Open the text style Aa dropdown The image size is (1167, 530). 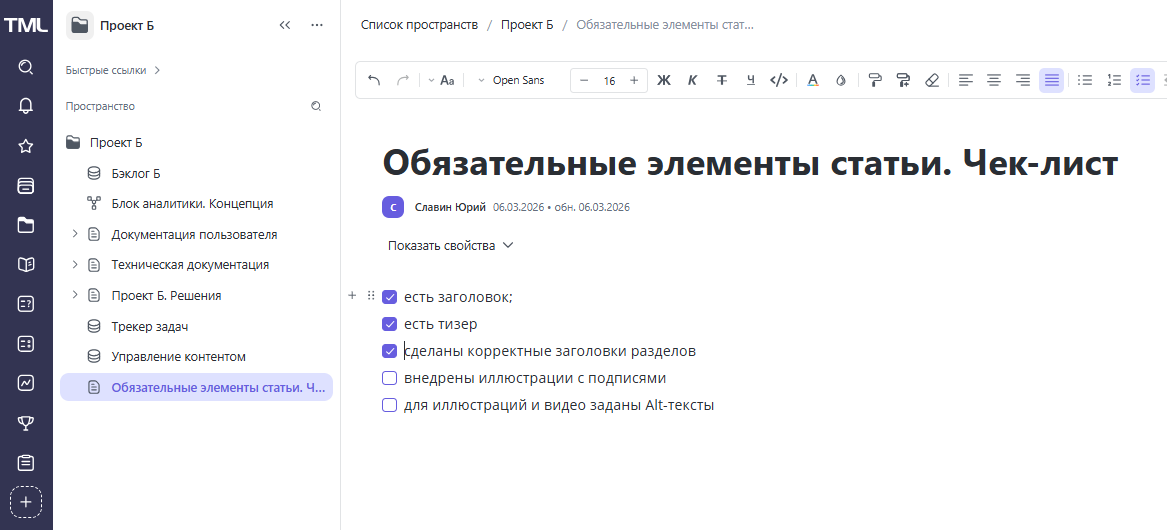[441, 80]
